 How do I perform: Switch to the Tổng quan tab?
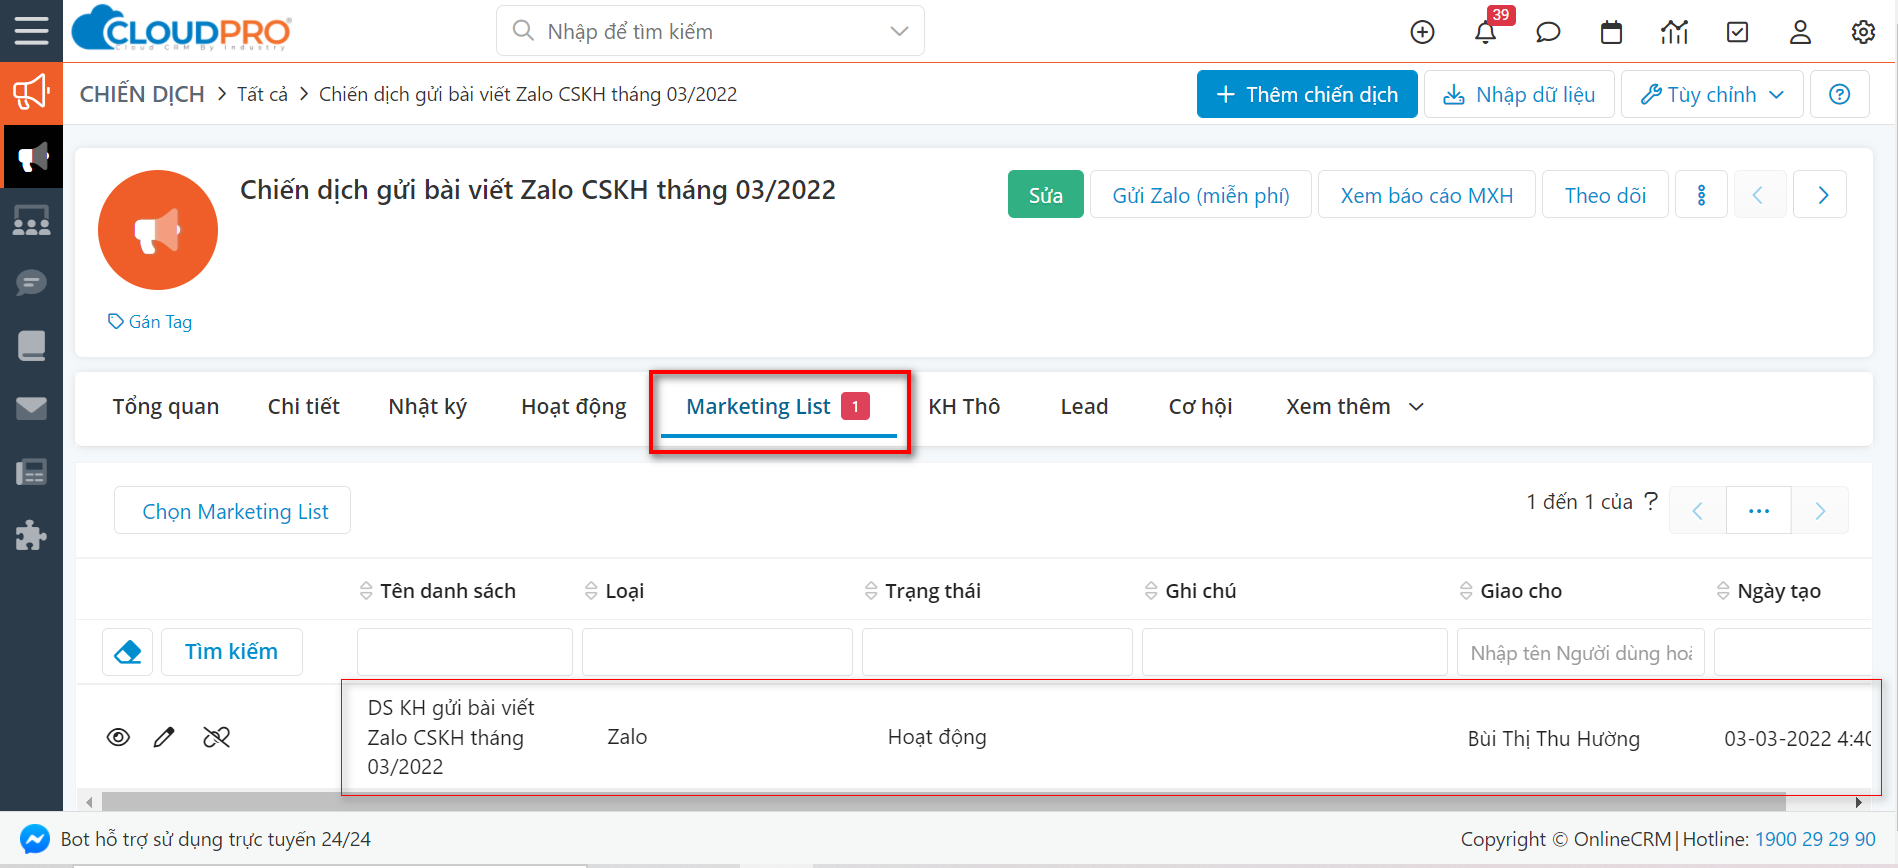[166, 407]
